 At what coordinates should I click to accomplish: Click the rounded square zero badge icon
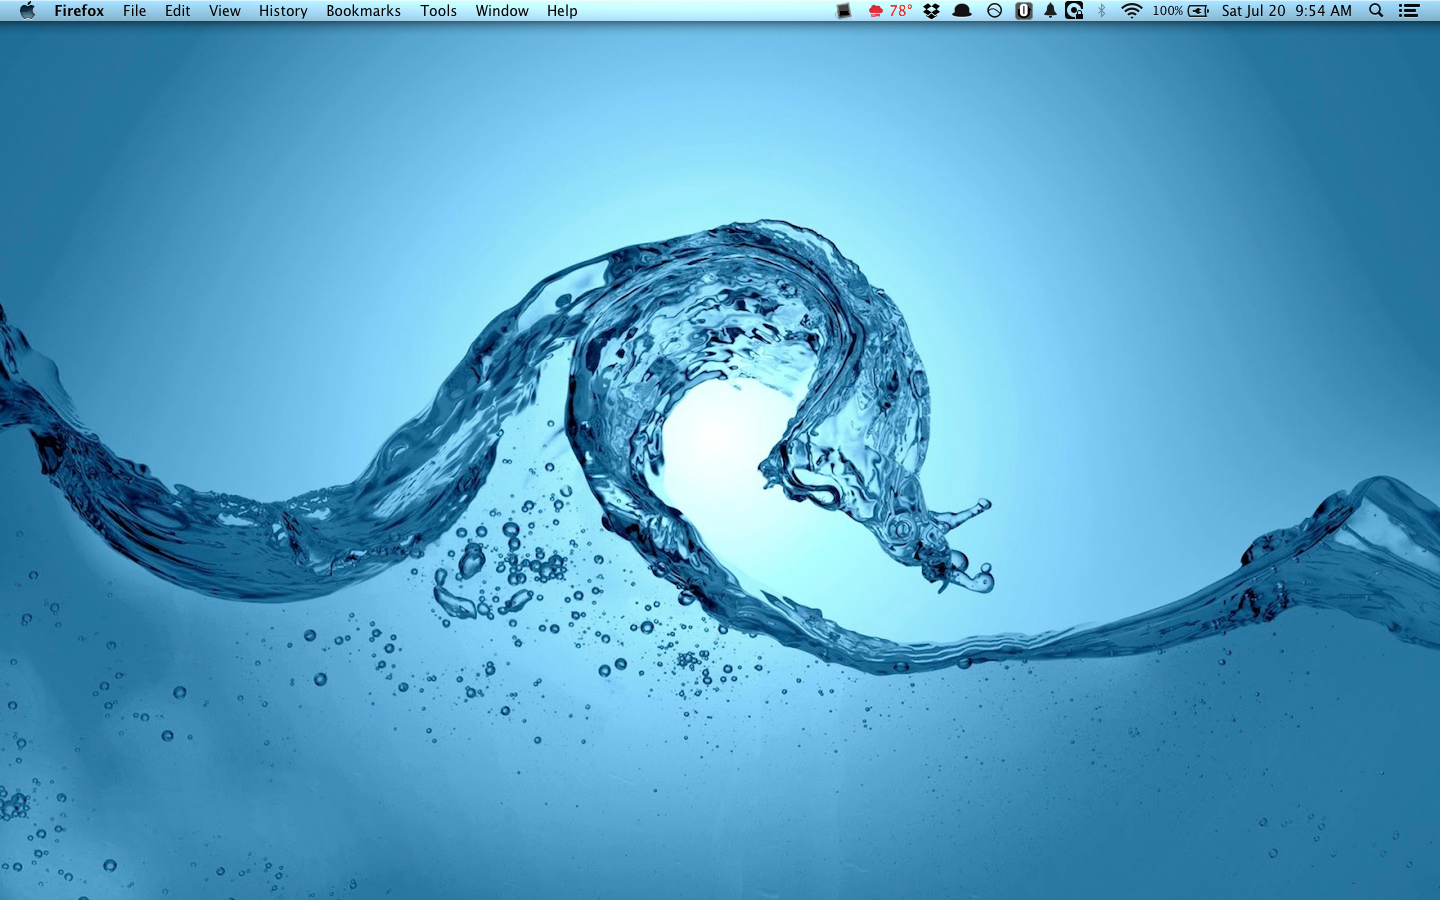[1023, 11]
